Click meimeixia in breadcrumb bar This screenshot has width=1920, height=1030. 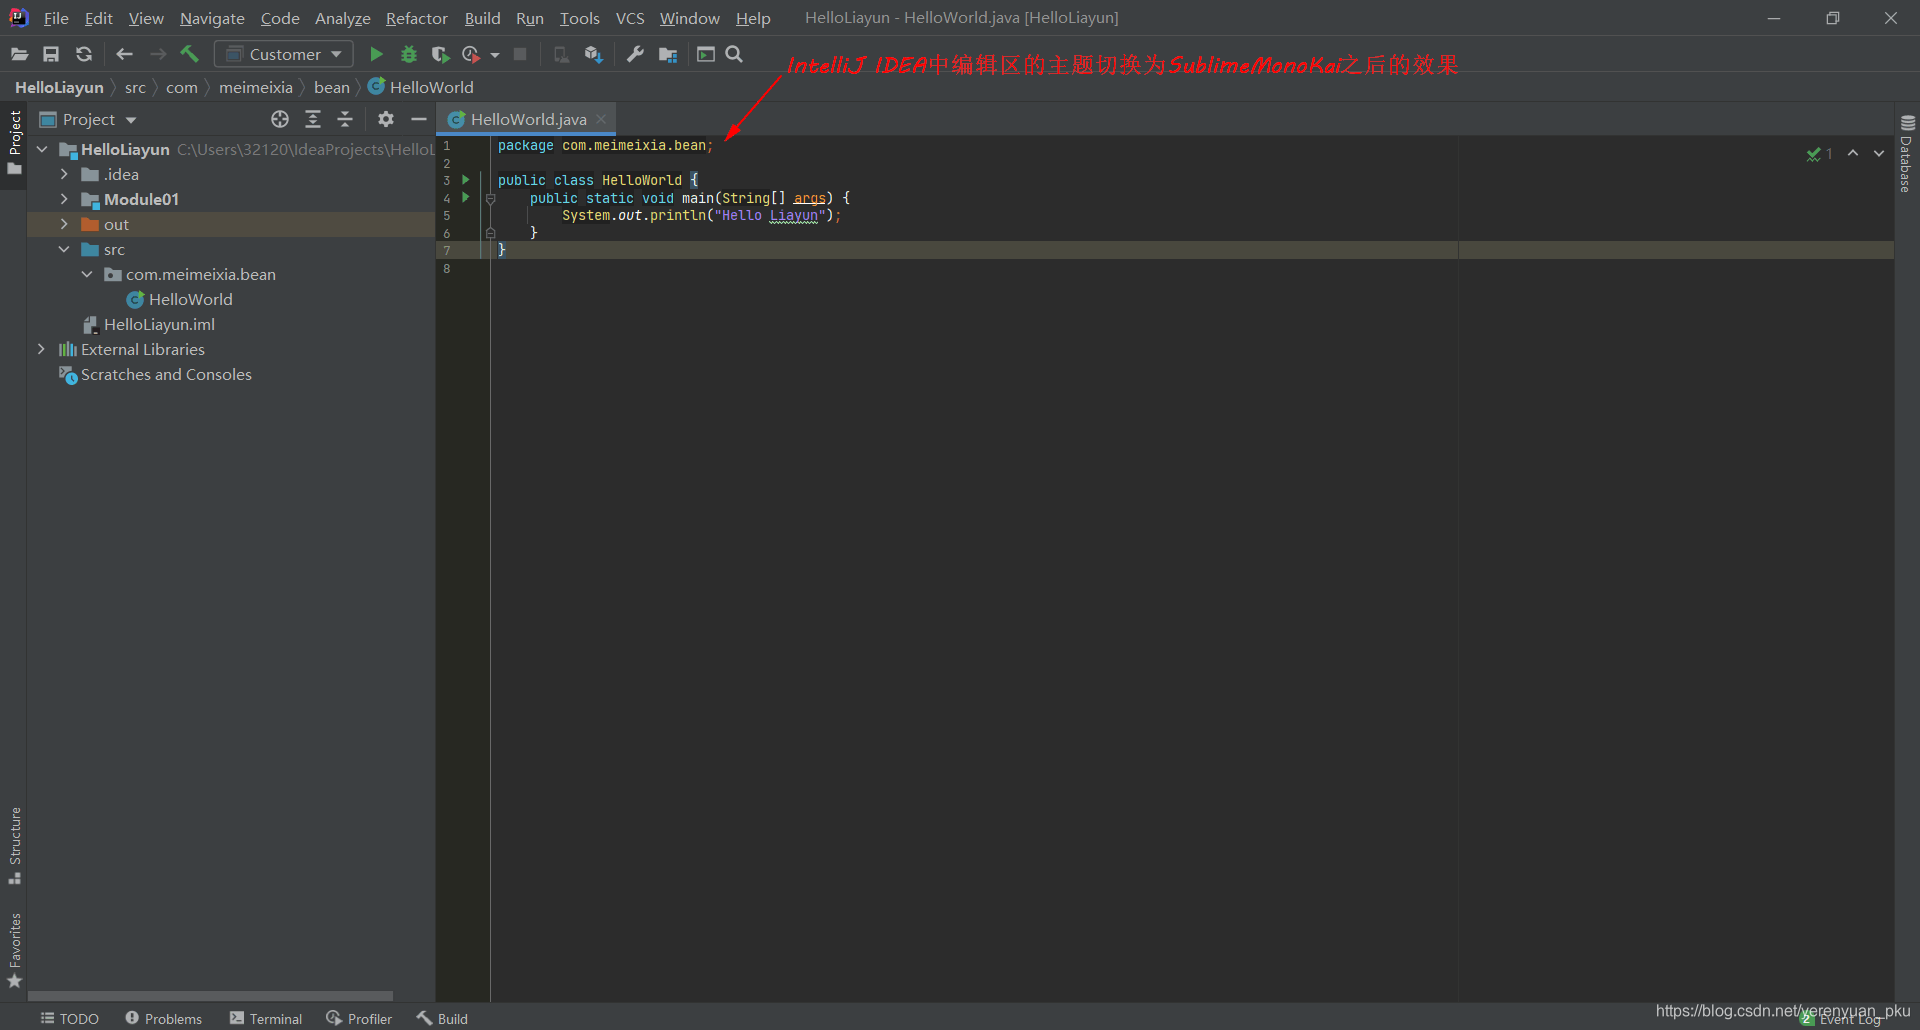pyautogui.click(x=256, y=87)
